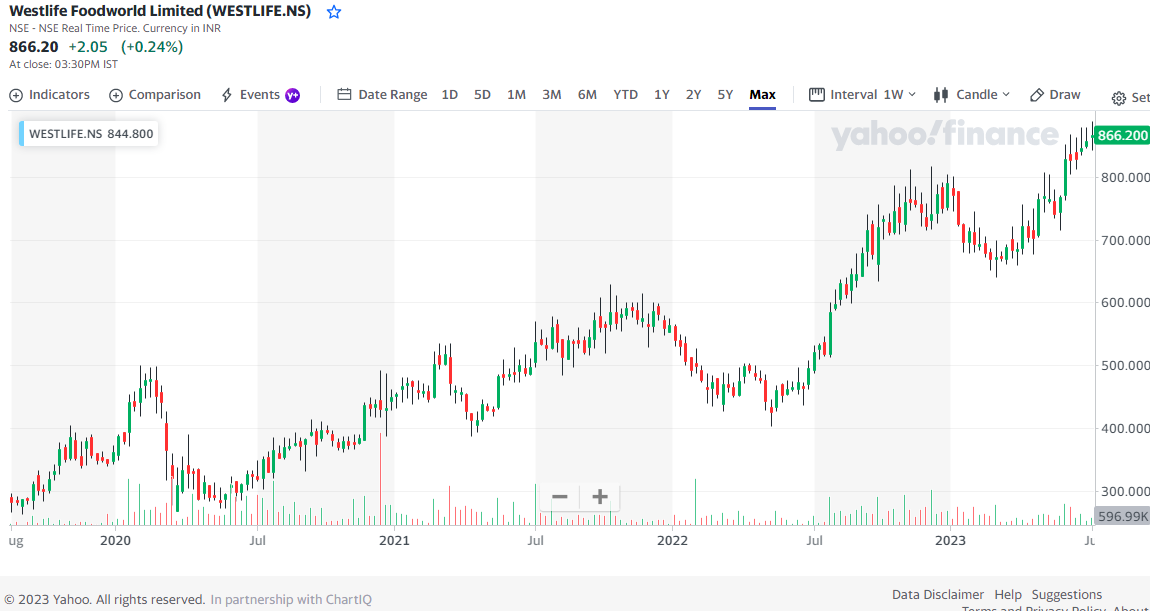Zoom out chart with minus button
This screenshot has width=1150, height=611.
point(560,497)
